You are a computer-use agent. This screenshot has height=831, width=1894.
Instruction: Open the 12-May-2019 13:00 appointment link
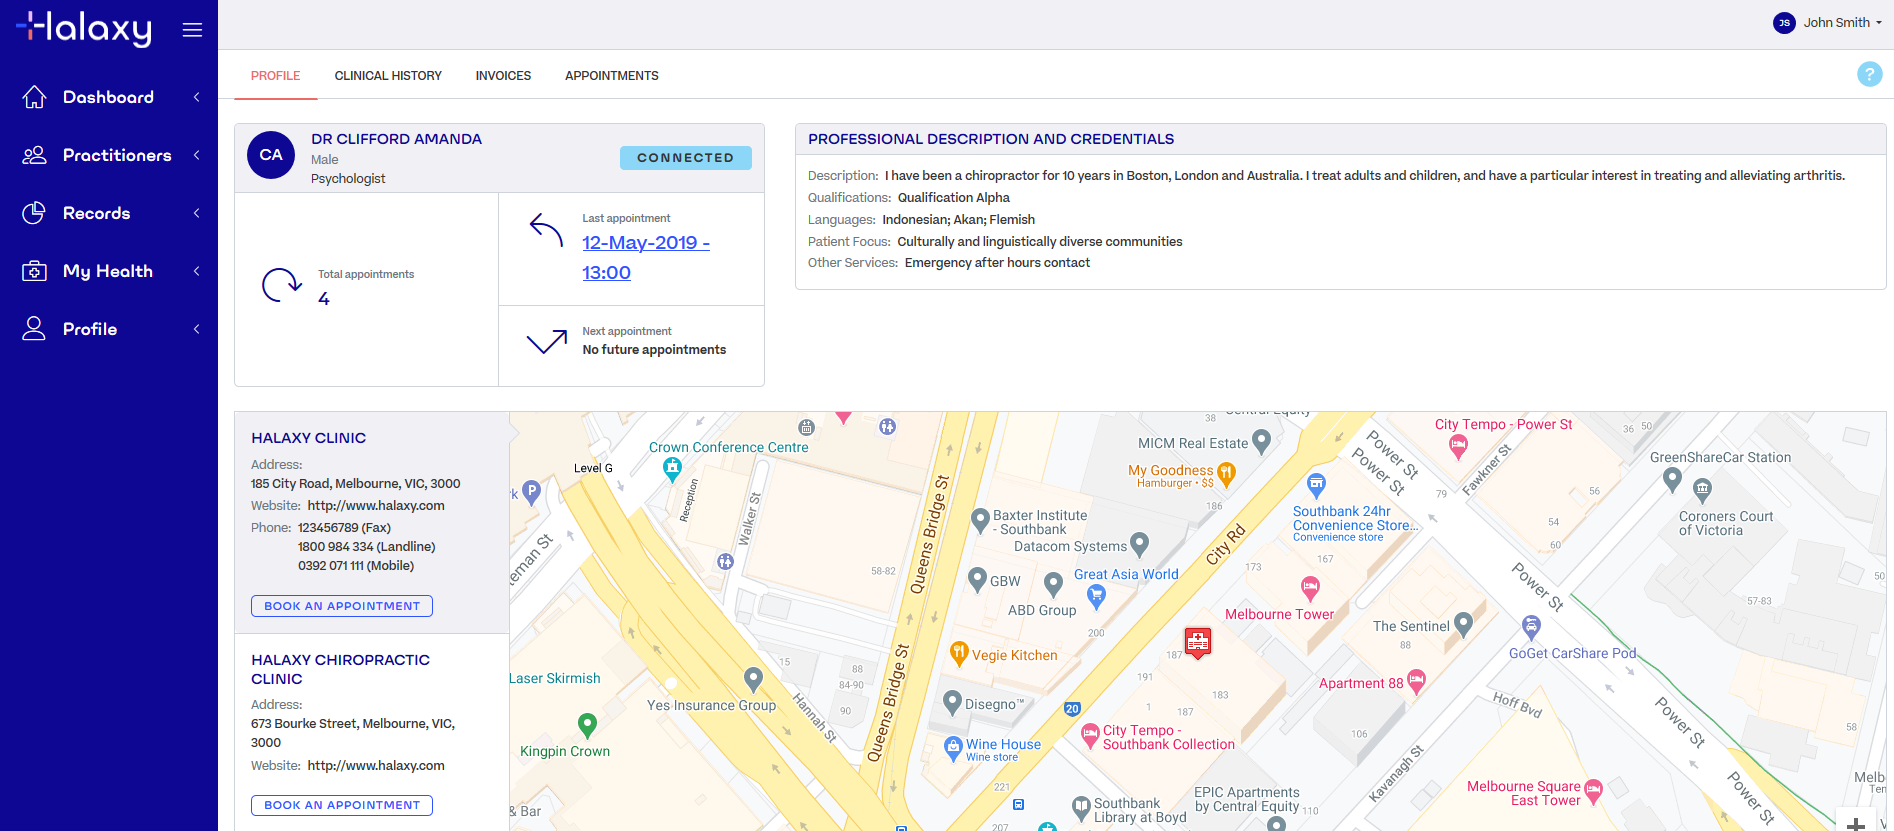click(646, 257)
